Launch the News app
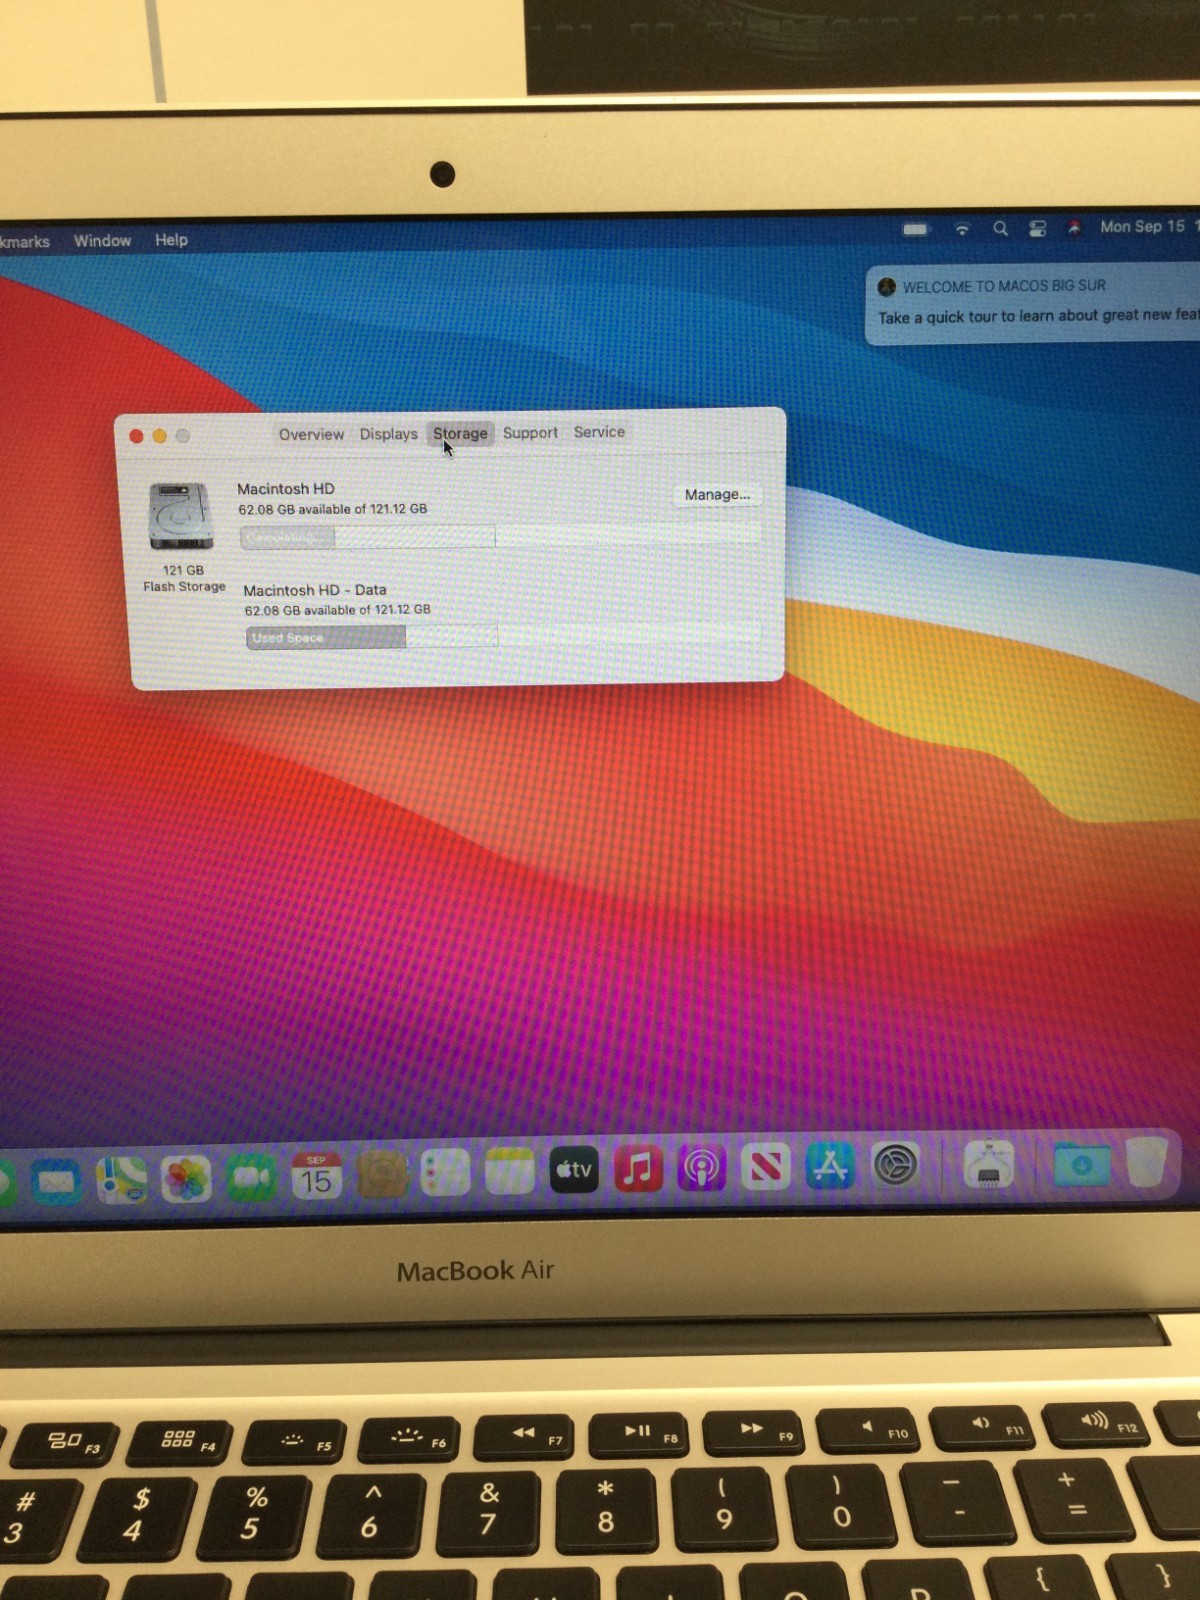Viewport: 1200px width, 1600px height. click(x=766, y=1166)
